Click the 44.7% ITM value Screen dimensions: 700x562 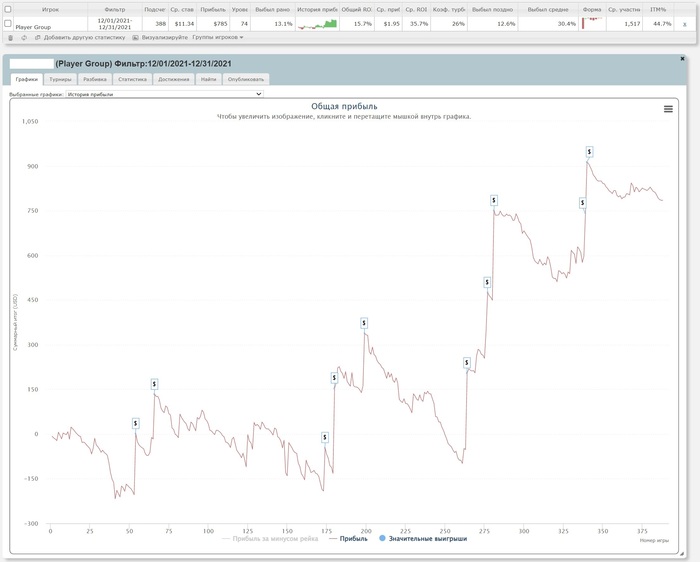[x=662, y=24]
